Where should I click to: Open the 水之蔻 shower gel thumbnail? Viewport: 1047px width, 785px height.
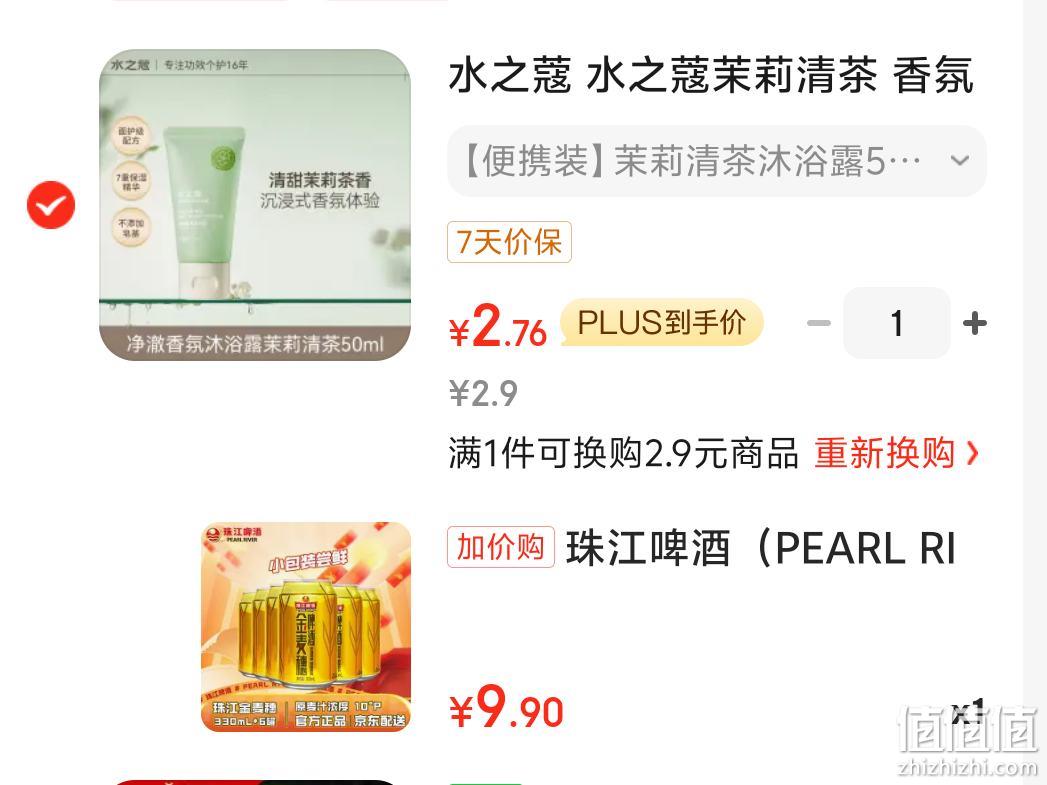255,204
